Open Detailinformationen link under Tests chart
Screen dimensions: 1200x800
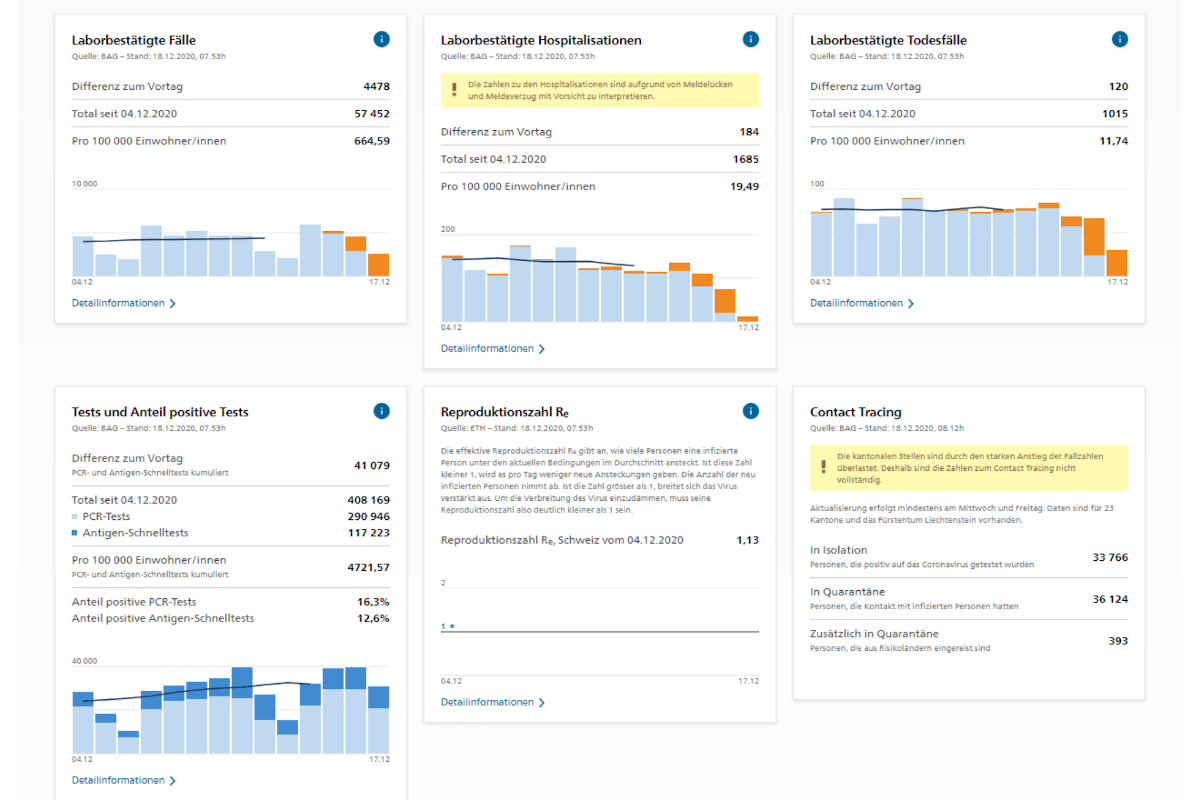(x=118, y=780)
